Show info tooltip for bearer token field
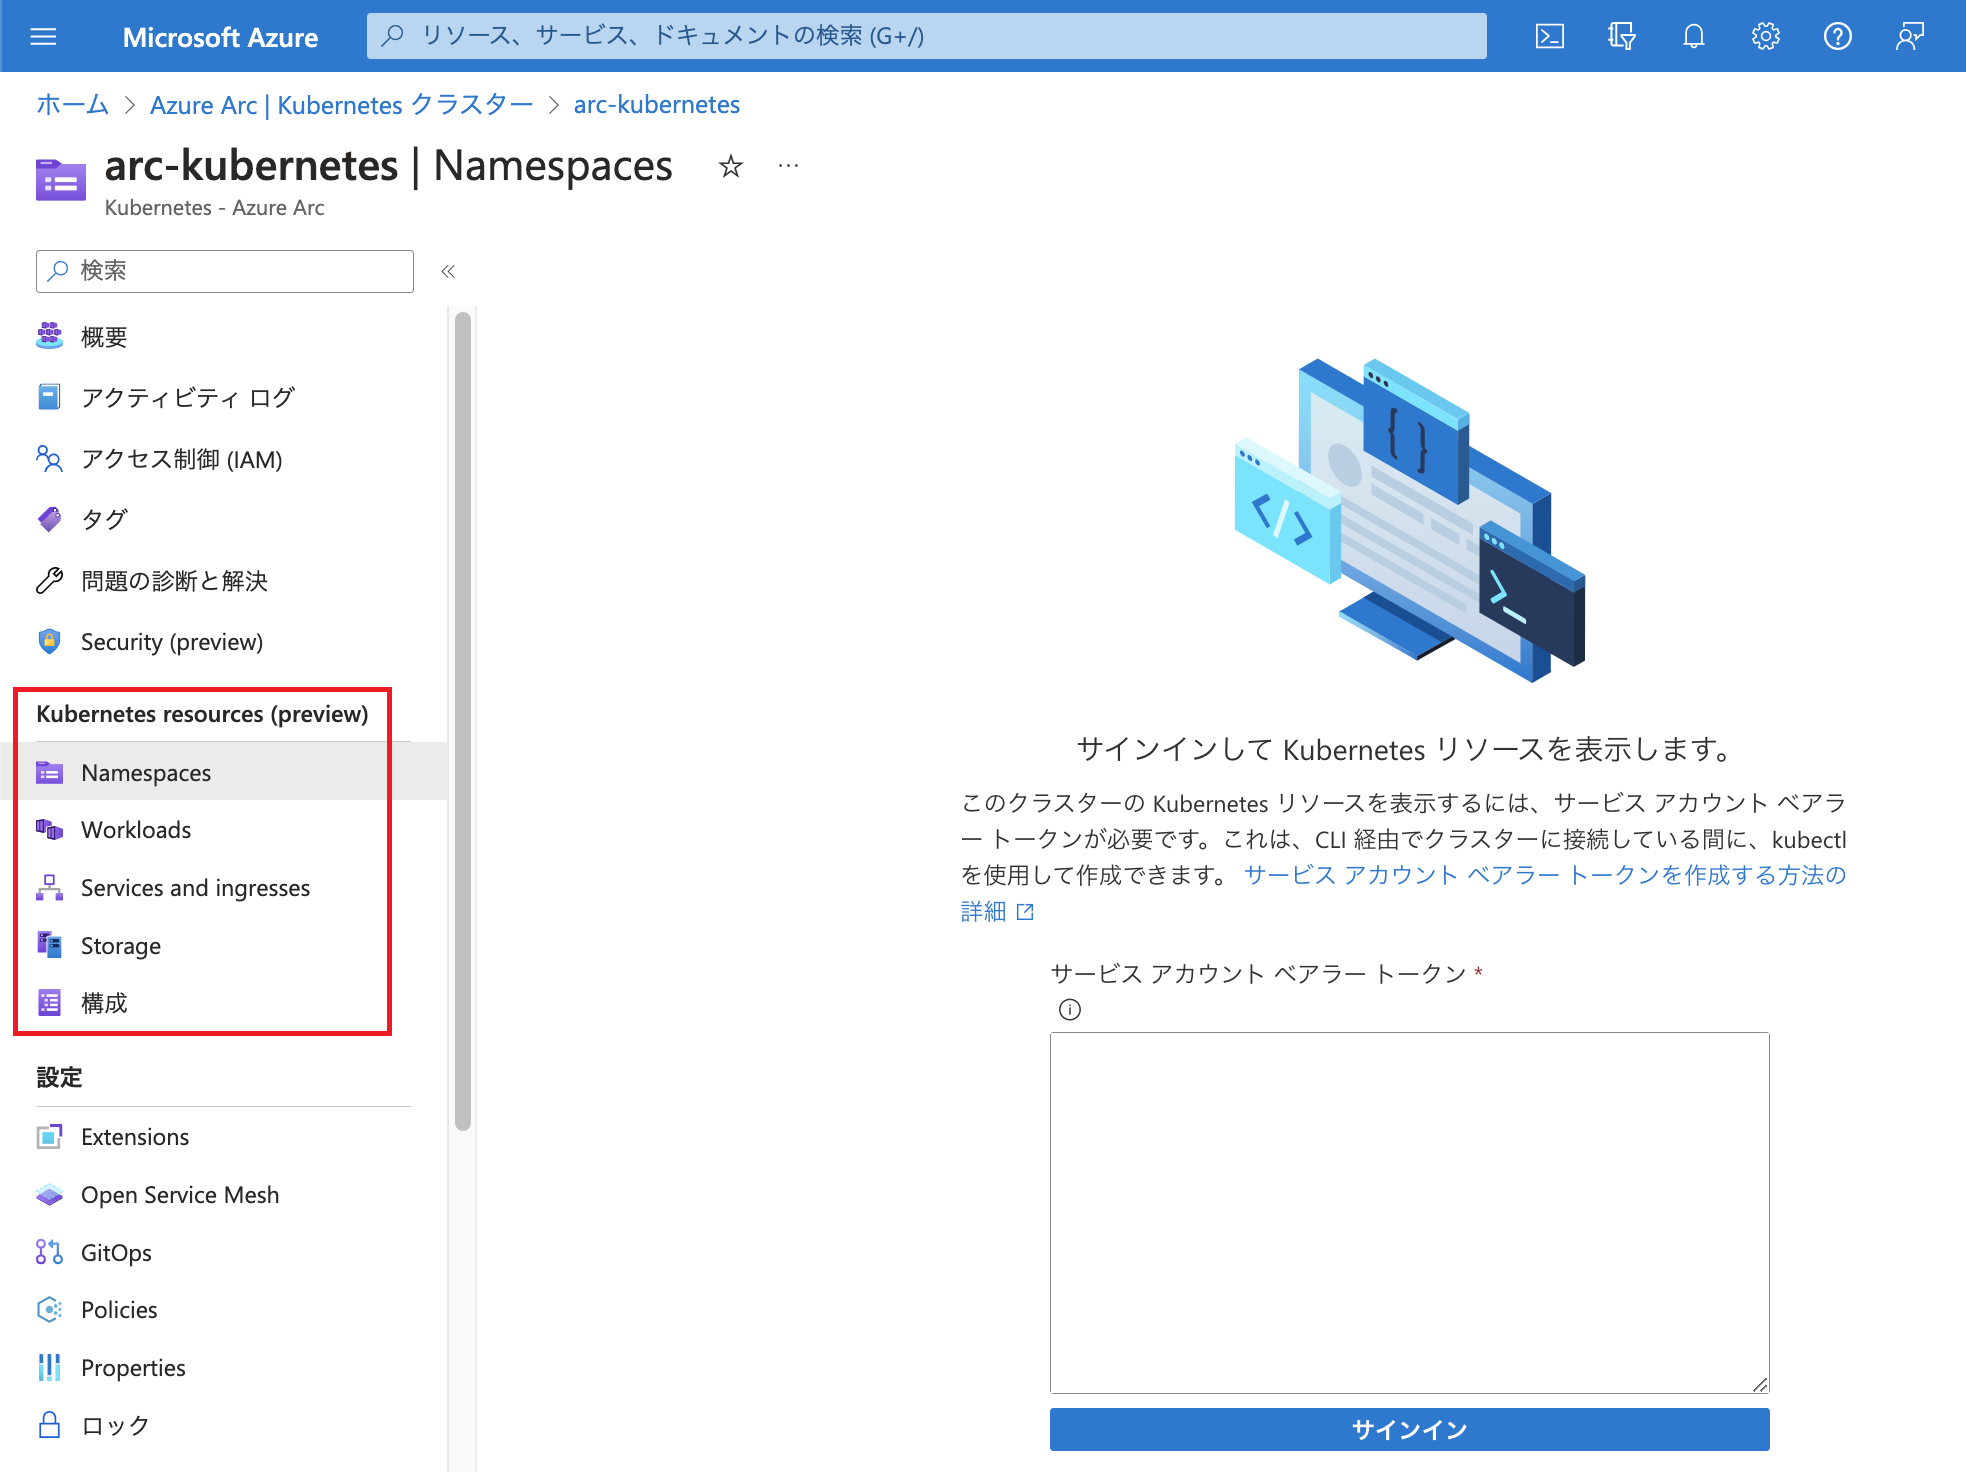The image size is (1966, 1472). (1069, 1010)
